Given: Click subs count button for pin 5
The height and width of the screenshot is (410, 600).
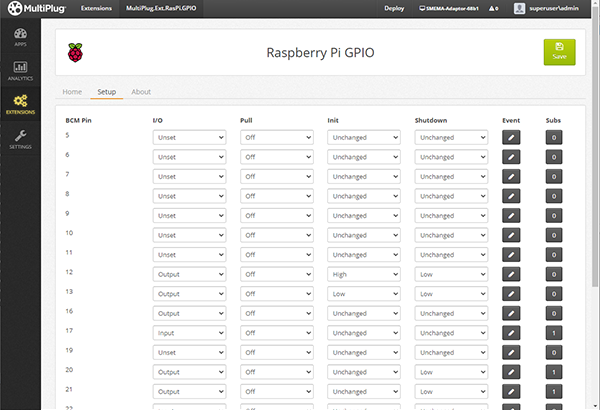Looking at the screenshot, I should [x=554, y=137].
